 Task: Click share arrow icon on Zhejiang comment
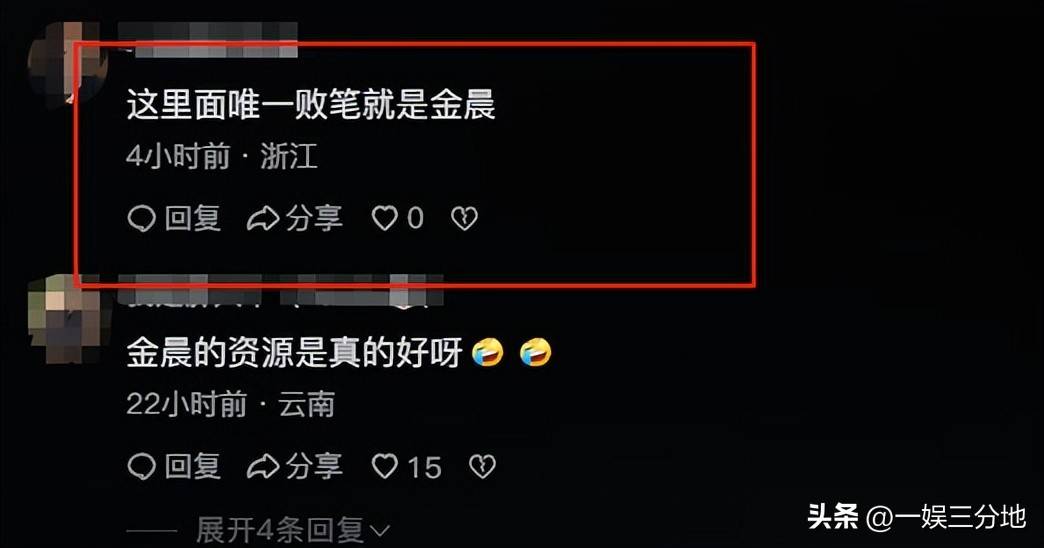[263, 218]
